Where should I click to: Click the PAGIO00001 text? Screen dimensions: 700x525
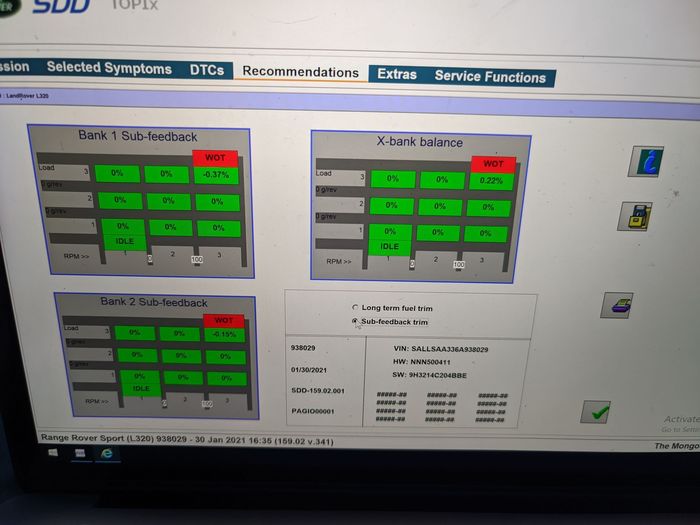pos(313,411)
